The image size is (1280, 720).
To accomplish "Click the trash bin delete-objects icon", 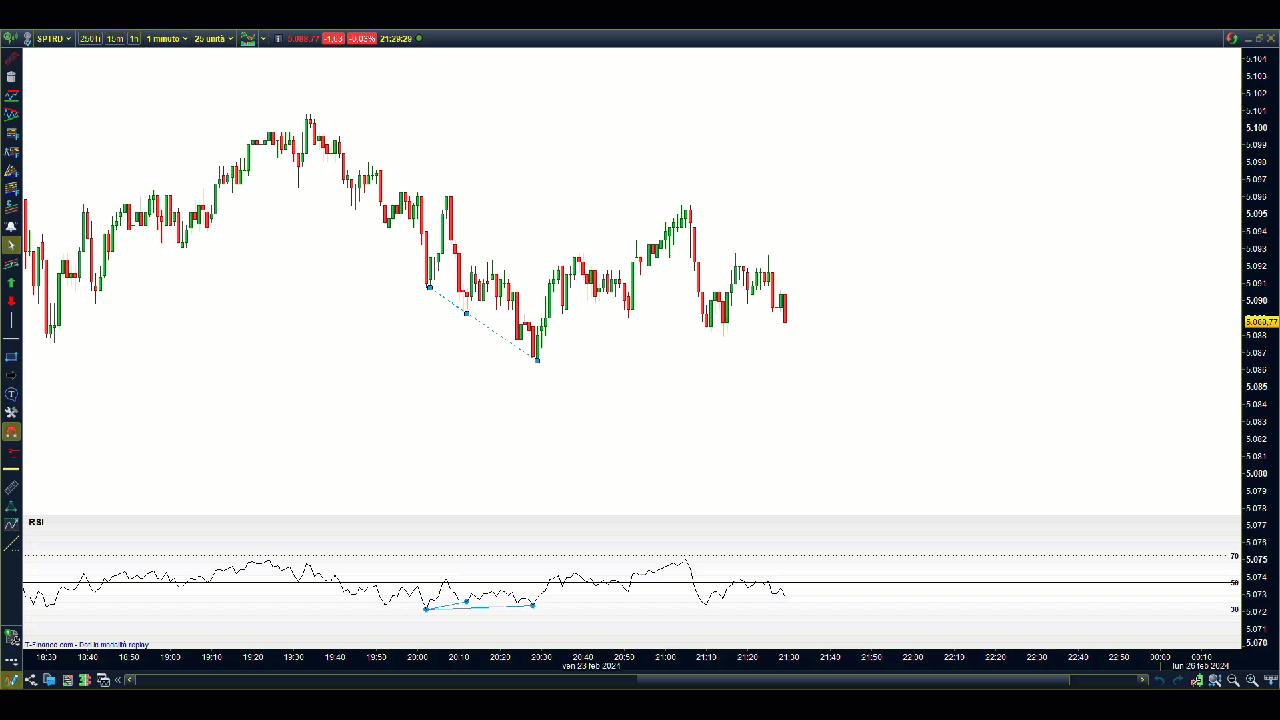I will pos(11,77).
